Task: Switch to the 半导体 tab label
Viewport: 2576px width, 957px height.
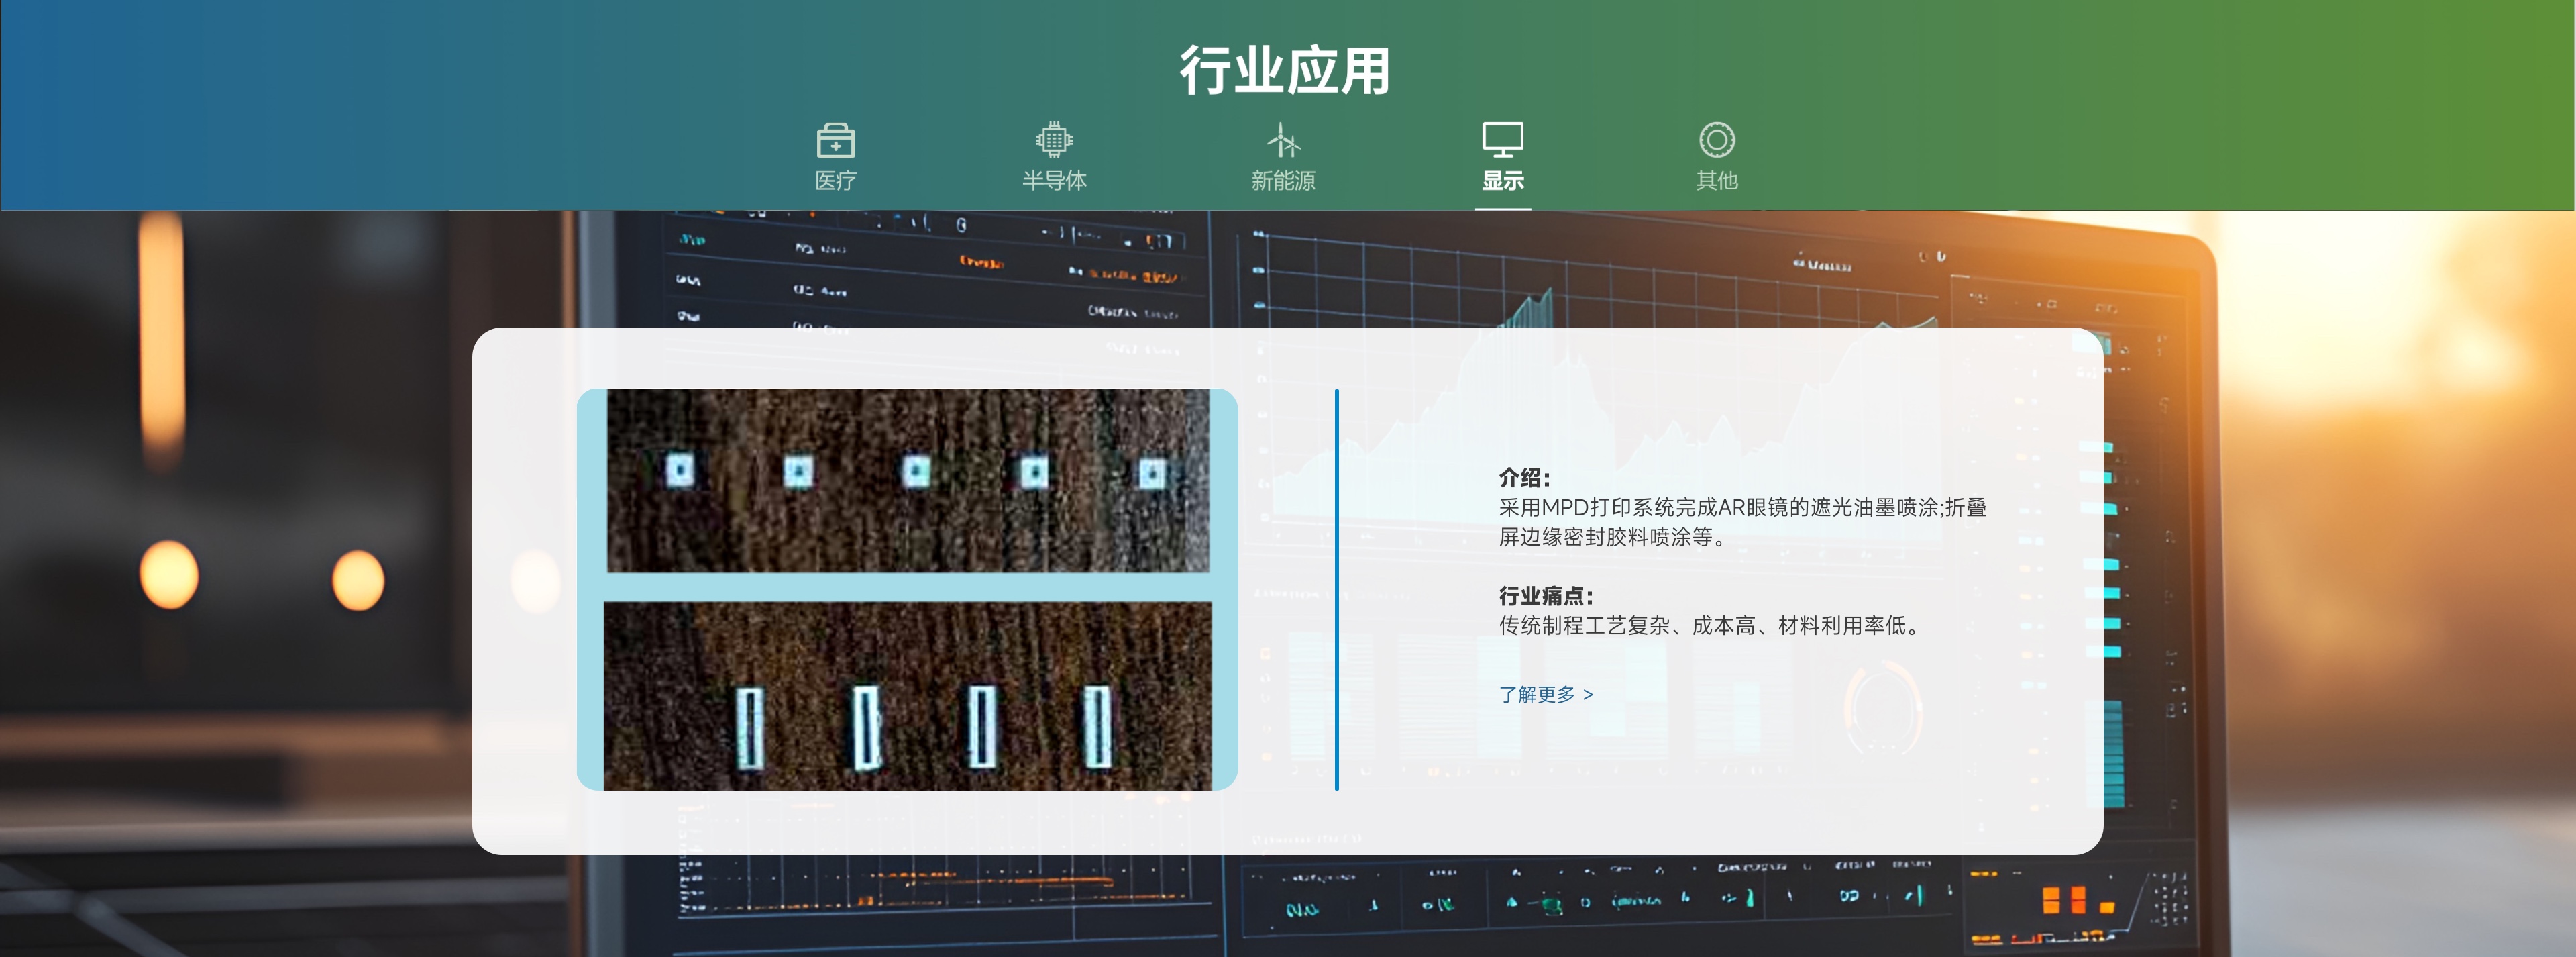Action: pyautogui.click(x=1054, y=181)
